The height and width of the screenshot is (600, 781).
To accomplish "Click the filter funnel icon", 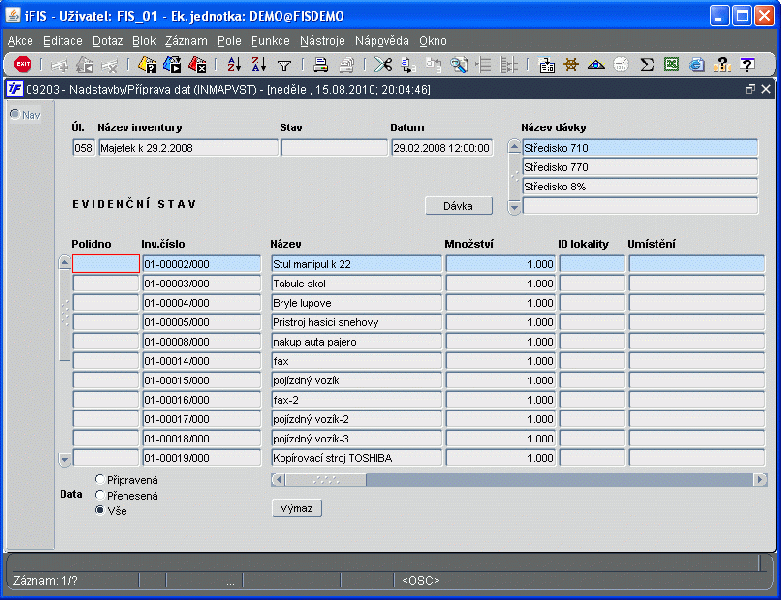I will point(284,65).
